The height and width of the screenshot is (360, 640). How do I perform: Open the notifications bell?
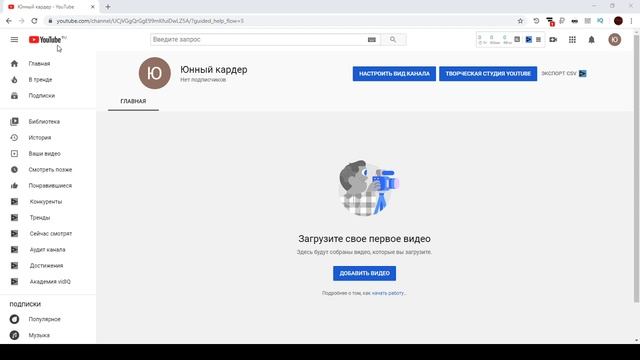coord(591,40)
